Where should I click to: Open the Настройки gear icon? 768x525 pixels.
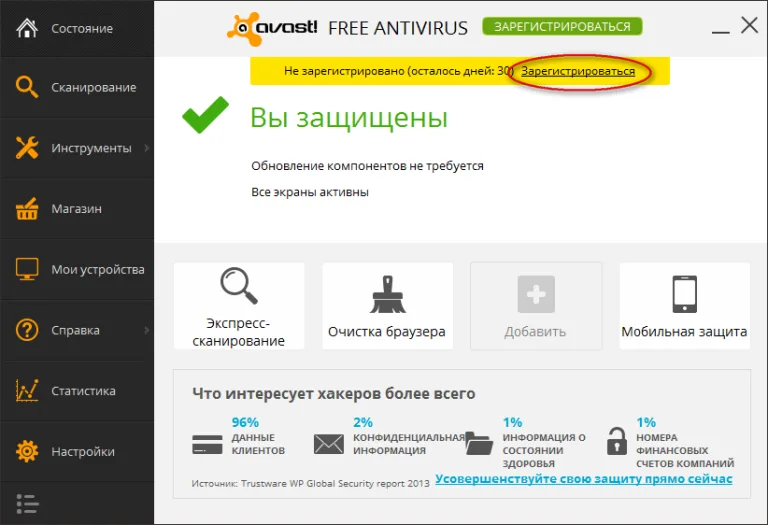pyautogui.click(x=27, y=451)
